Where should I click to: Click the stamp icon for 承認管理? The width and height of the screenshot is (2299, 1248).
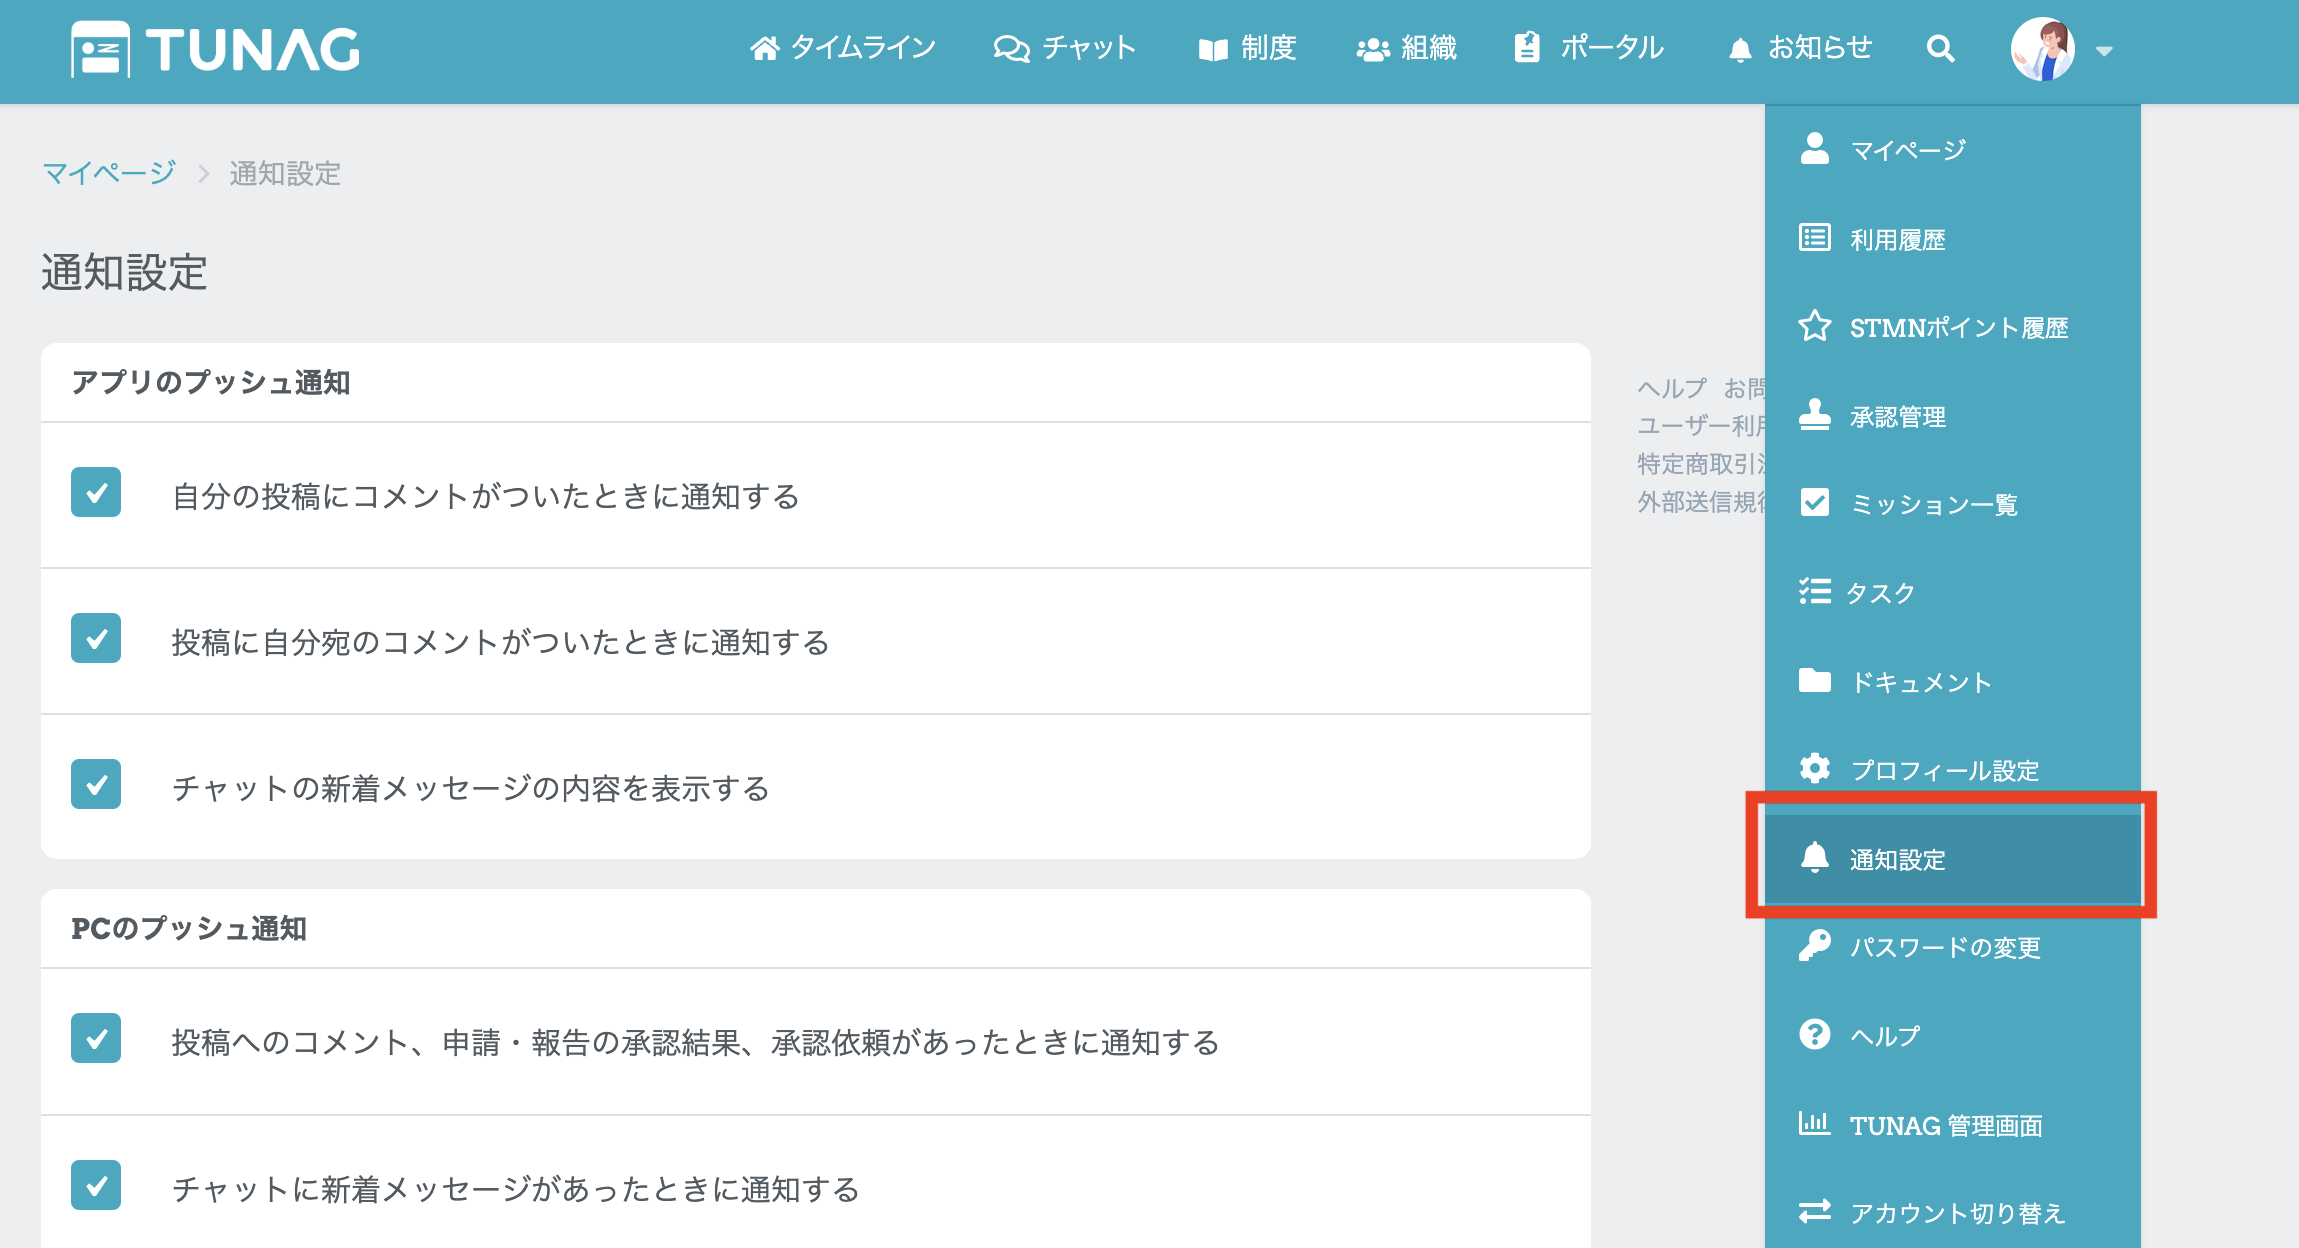1814,415
